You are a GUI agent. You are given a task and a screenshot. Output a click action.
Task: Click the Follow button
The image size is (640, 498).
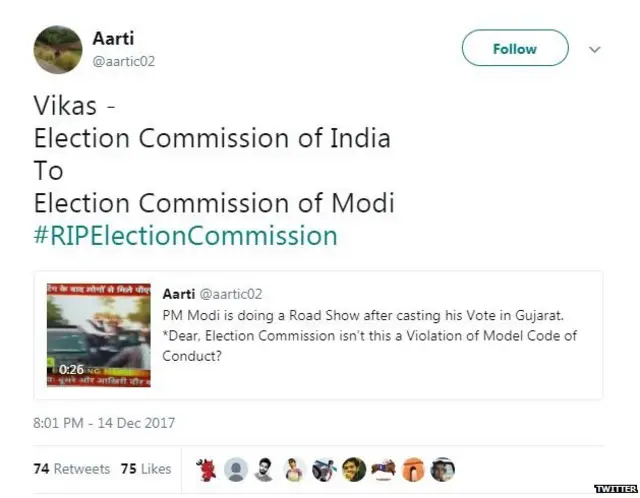point(515,48)
